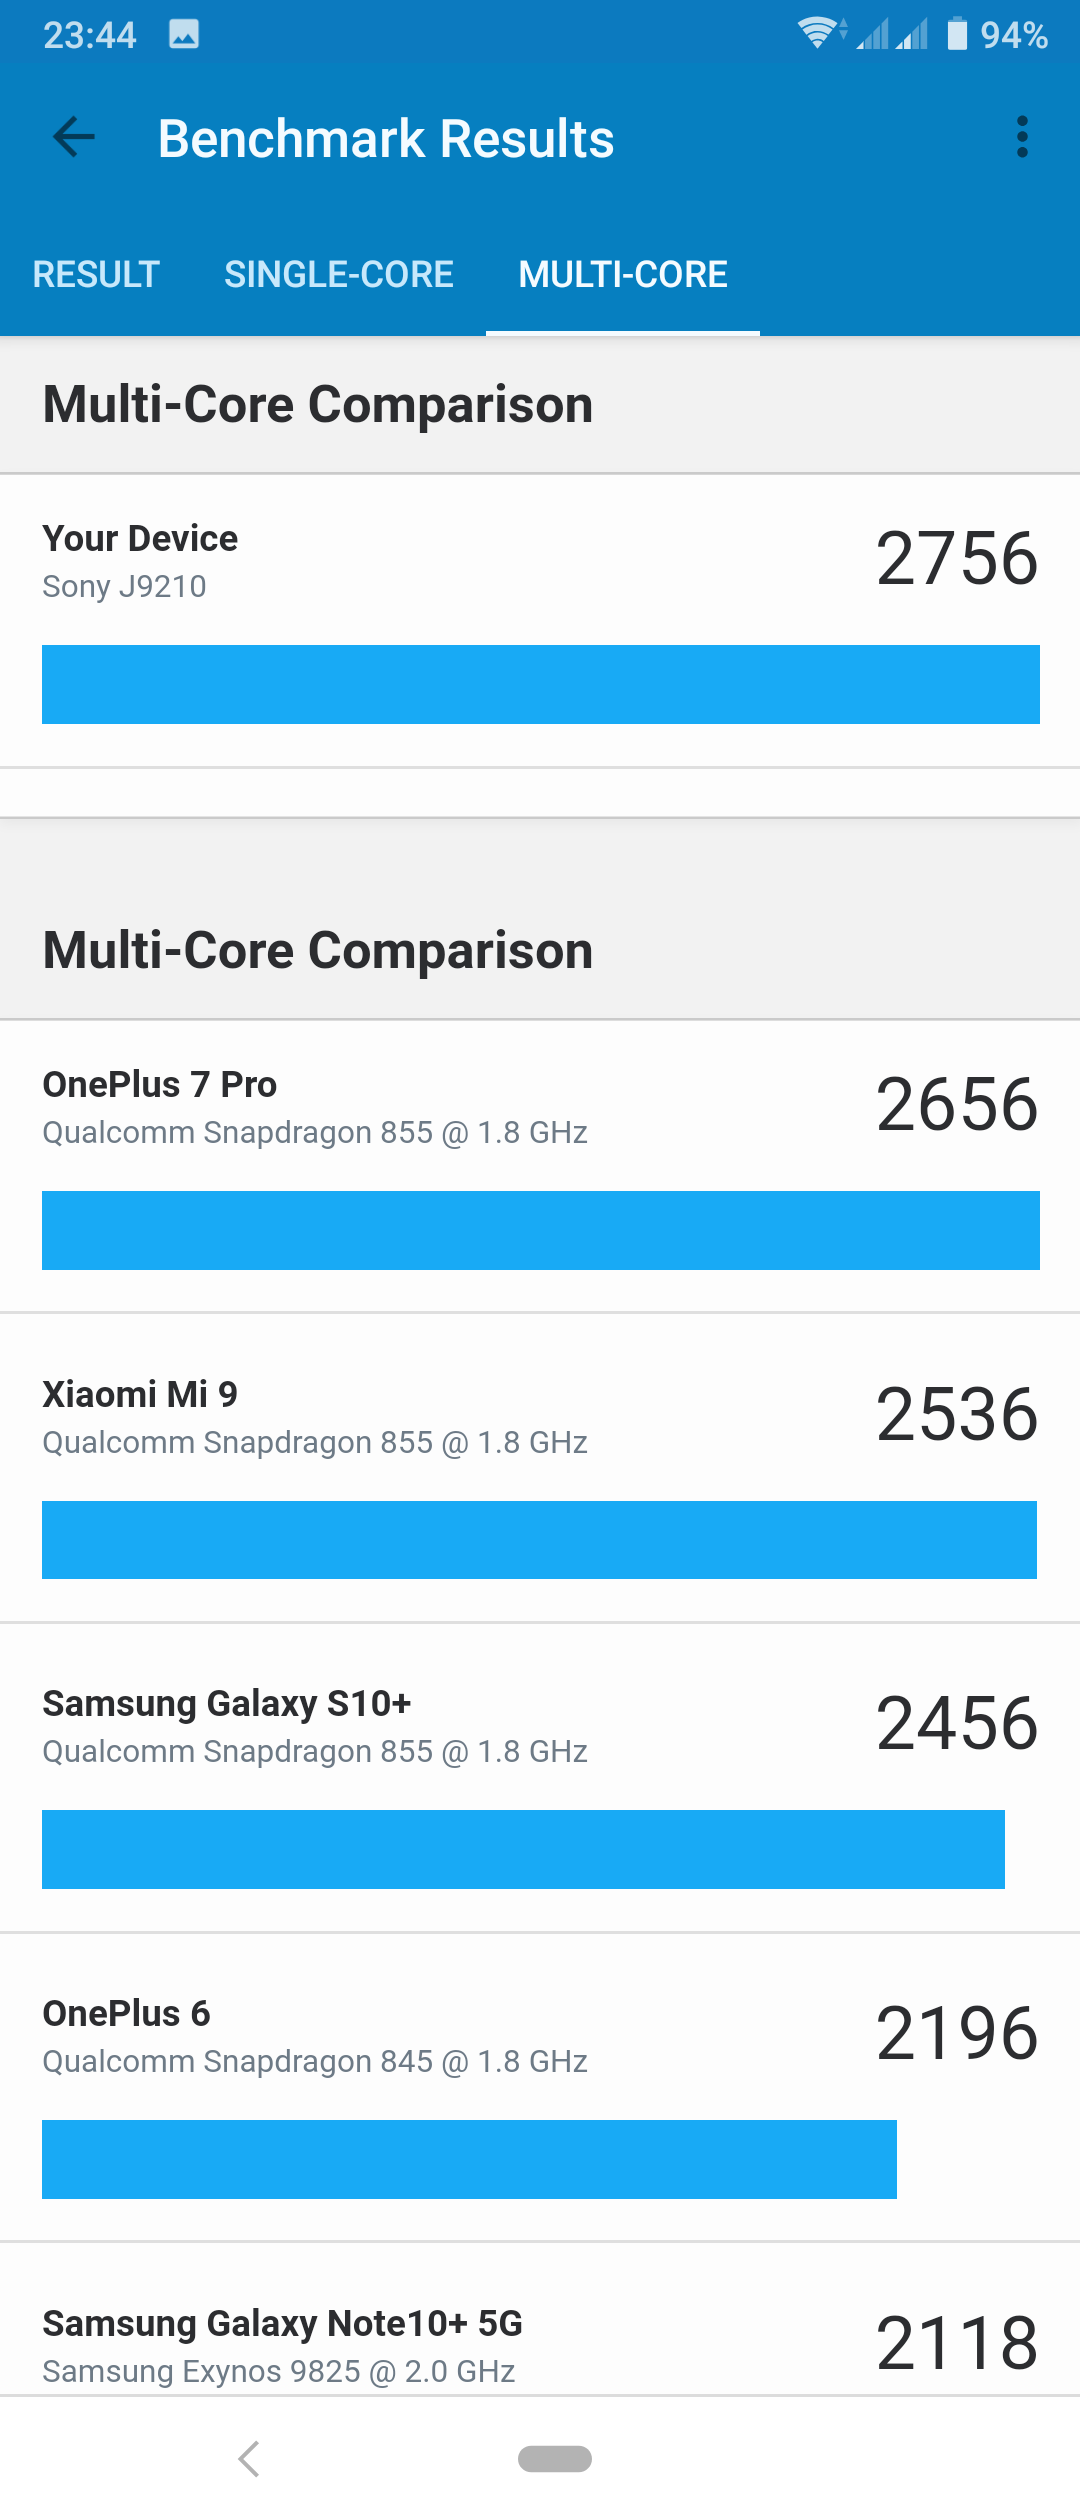This screenshot has width=1080, height=2520.
Task: Tap the home pill navigation button
Action: (555, 2458)
